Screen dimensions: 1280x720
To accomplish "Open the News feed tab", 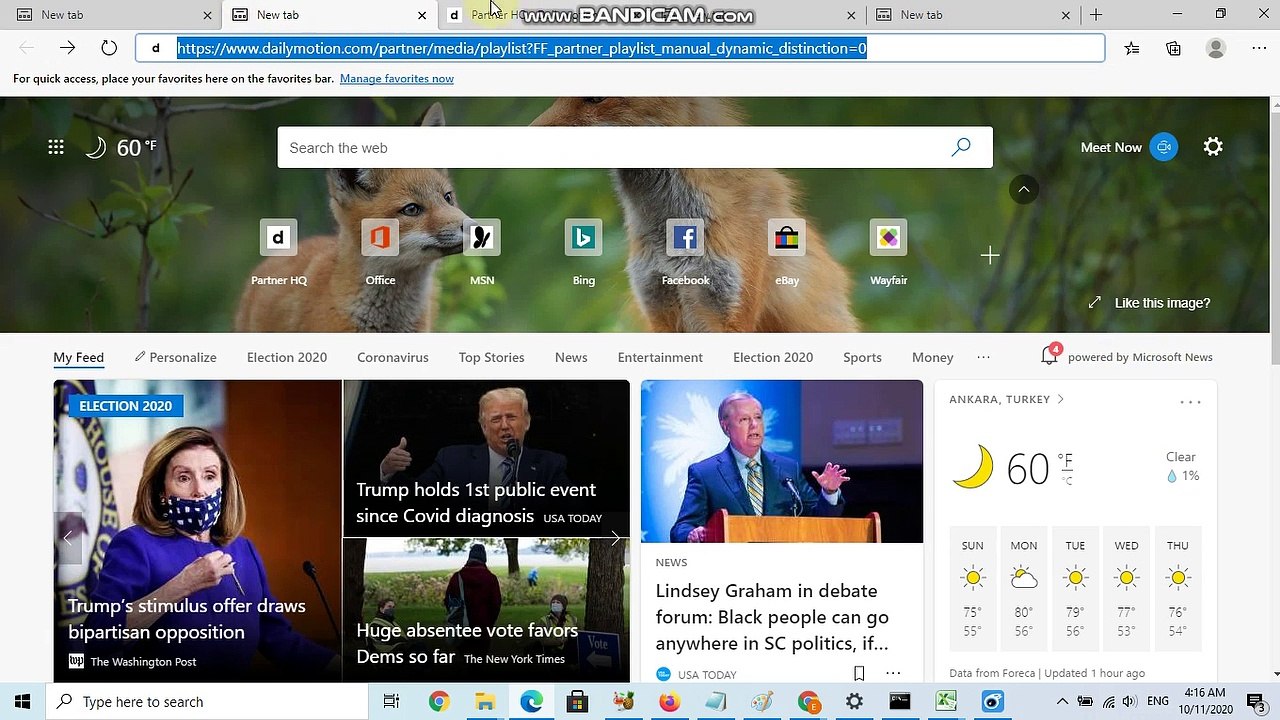I will pos(571,357).
